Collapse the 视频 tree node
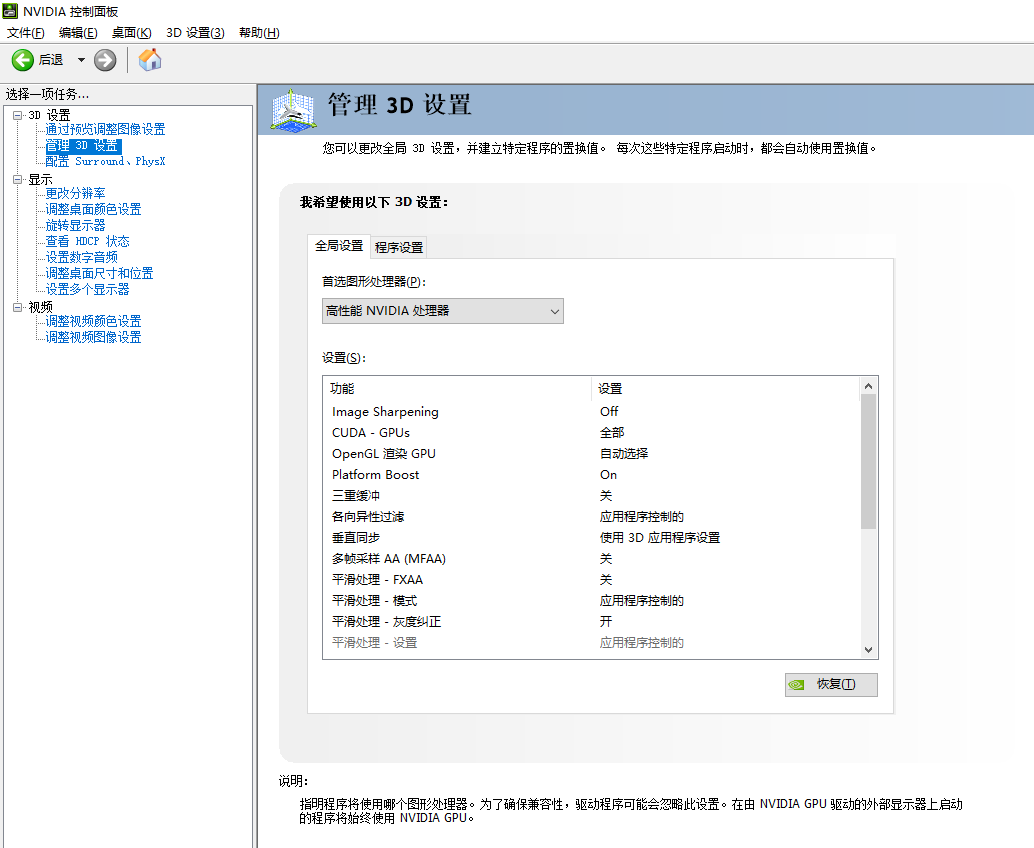 (18, 307)
